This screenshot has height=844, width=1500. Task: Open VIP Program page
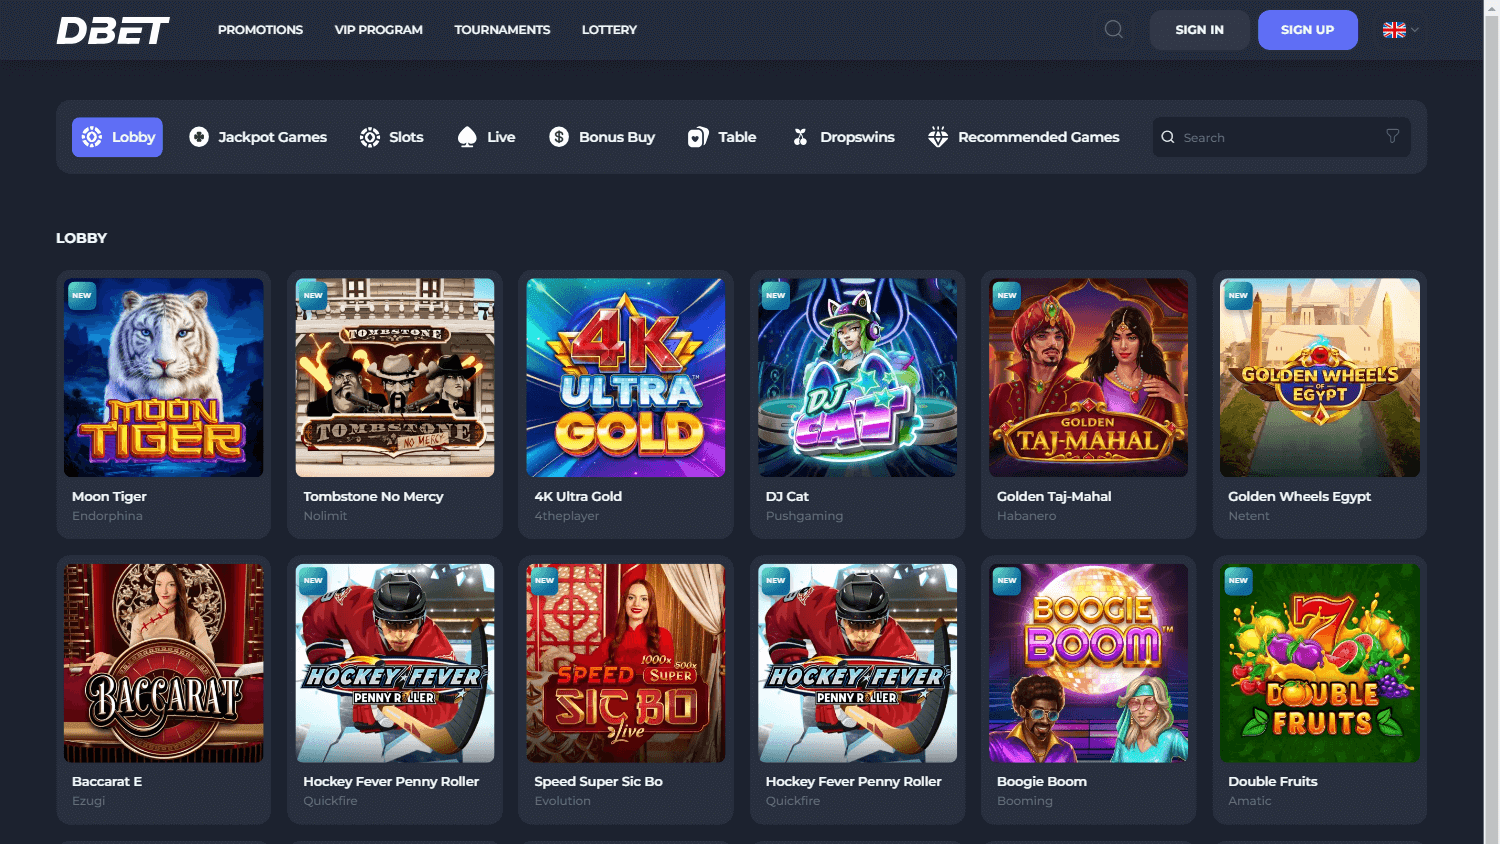click(379, 30)
